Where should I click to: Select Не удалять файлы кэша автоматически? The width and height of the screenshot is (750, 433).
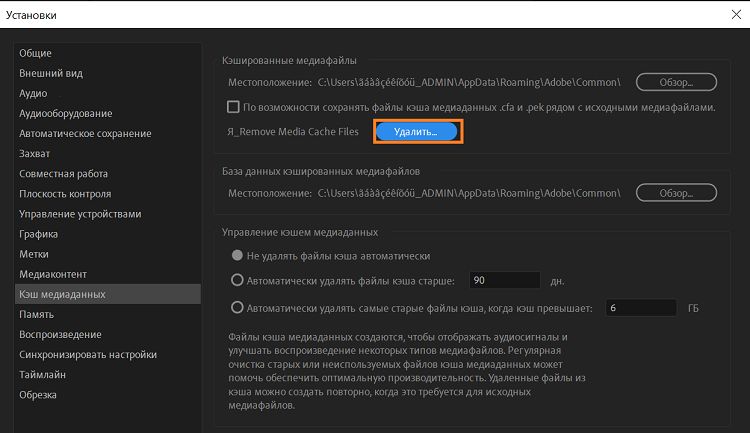pos(237,255)
